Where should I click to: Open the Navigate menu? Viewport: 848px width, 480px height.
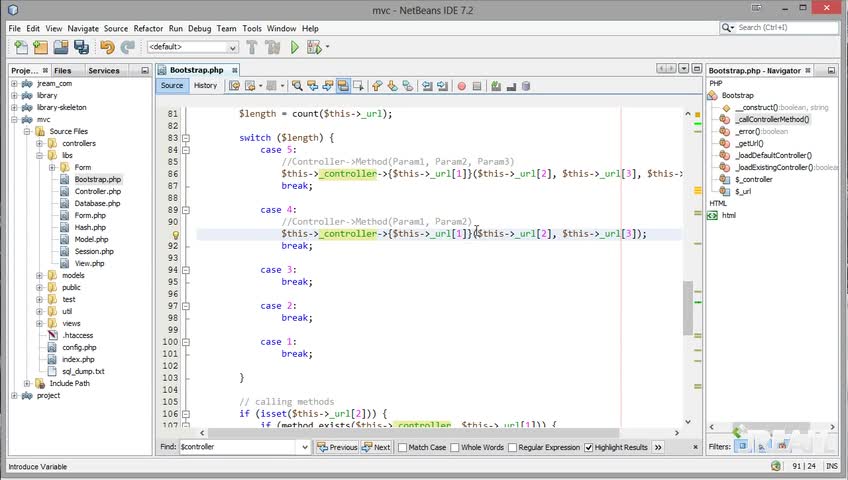[x=83, y=29]
